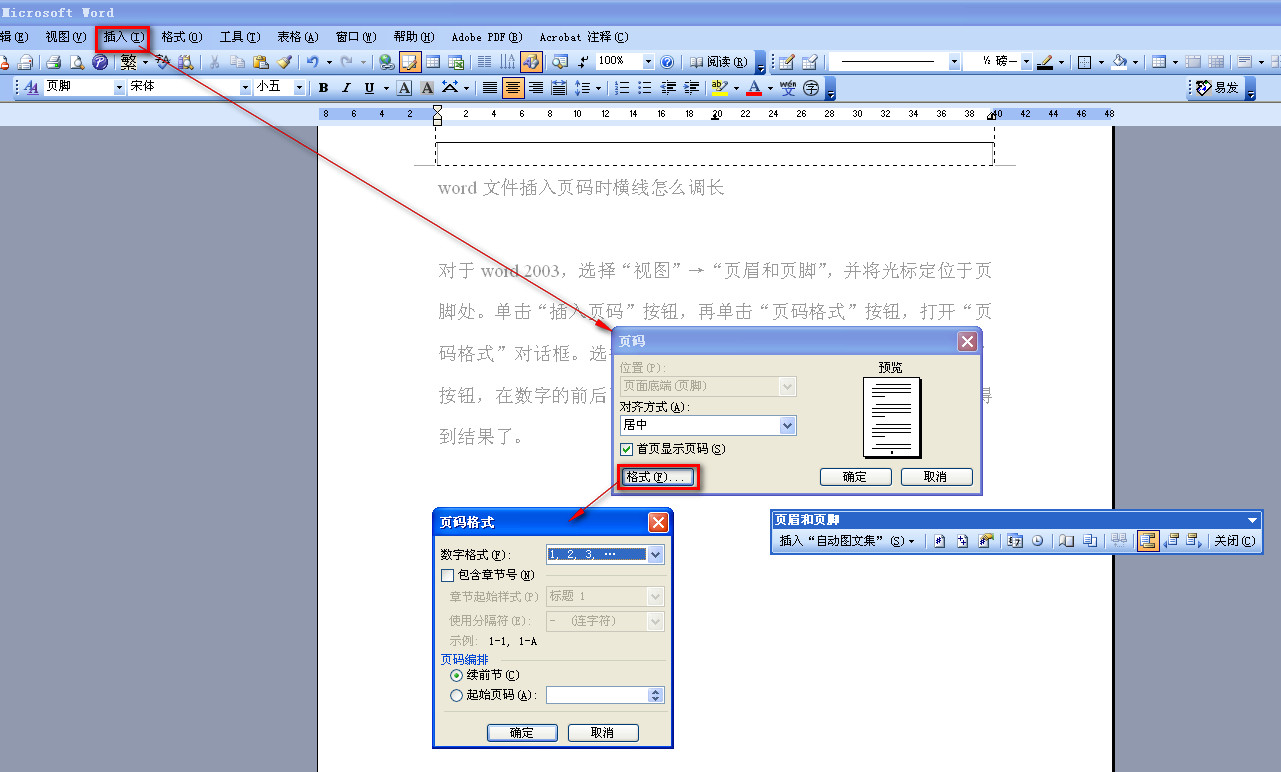
Task: Open the style dropdown showing 页脚
Action: [x=120, y=87]
